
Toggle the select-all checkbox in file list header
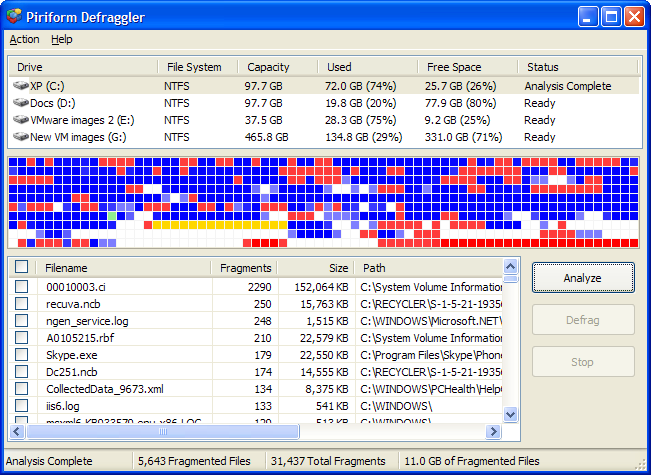tap(22, 268)
